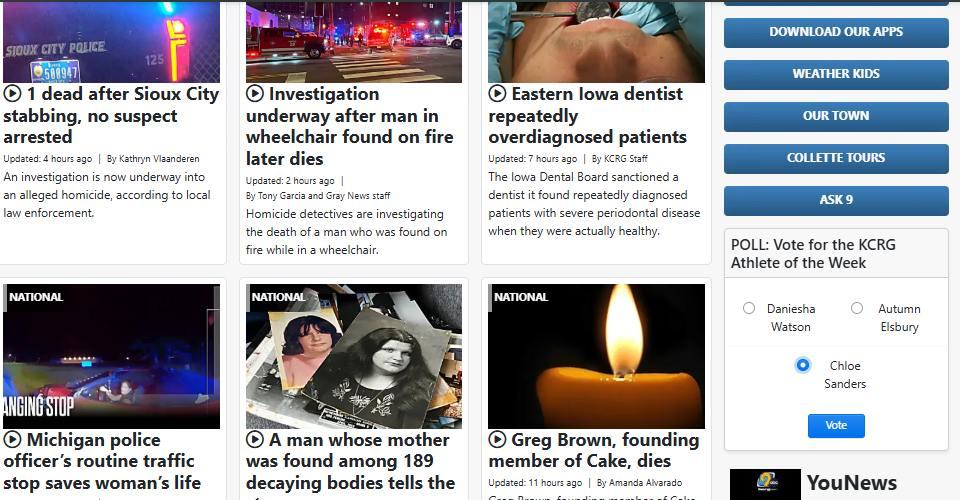960x500 pixels.
Task: Open the Download Our Apps sidebar button
Action: 836,32
